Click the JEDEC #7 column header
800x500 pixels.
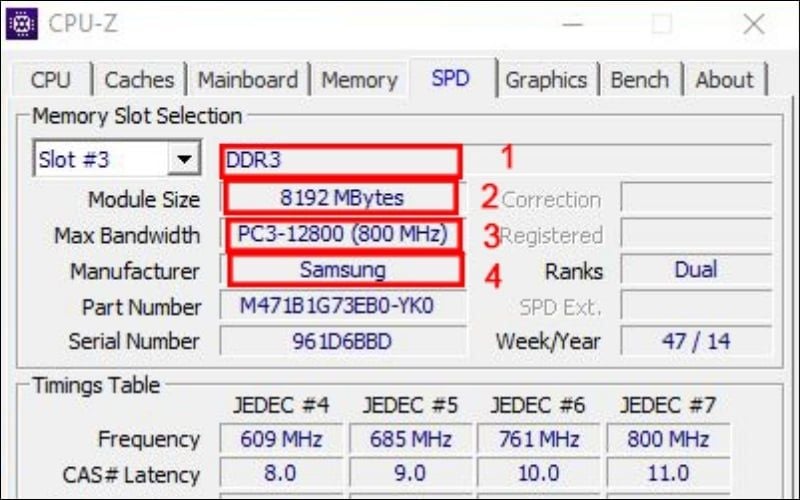668,406
